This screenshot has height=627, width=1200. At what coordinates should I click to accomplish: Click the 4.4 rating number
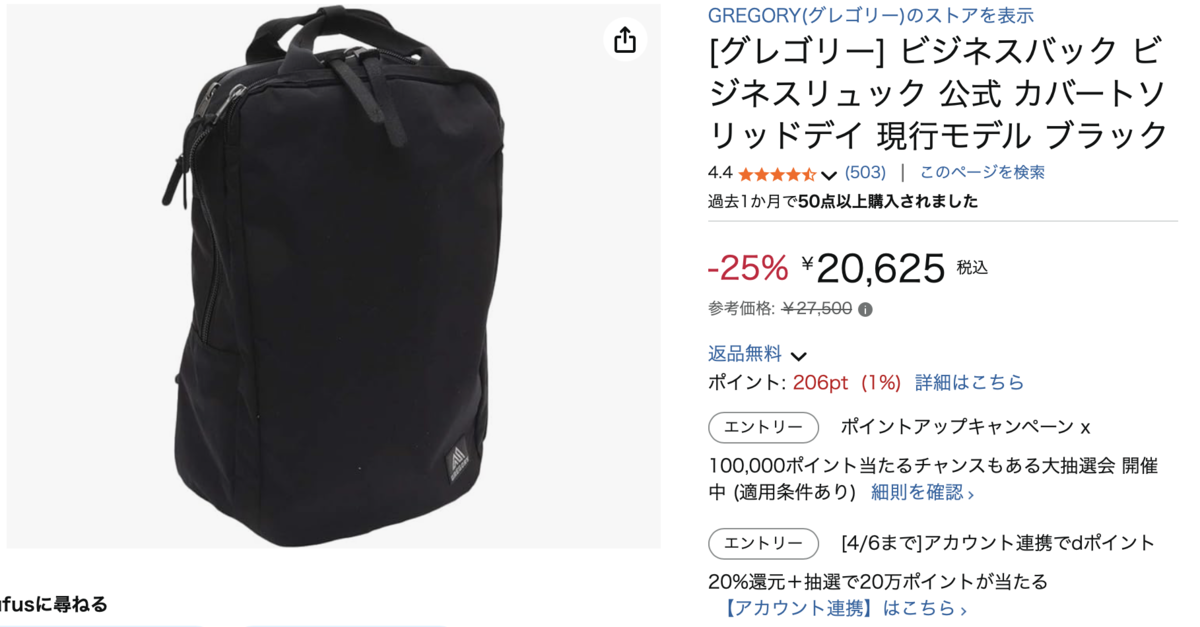click(720, 172)
